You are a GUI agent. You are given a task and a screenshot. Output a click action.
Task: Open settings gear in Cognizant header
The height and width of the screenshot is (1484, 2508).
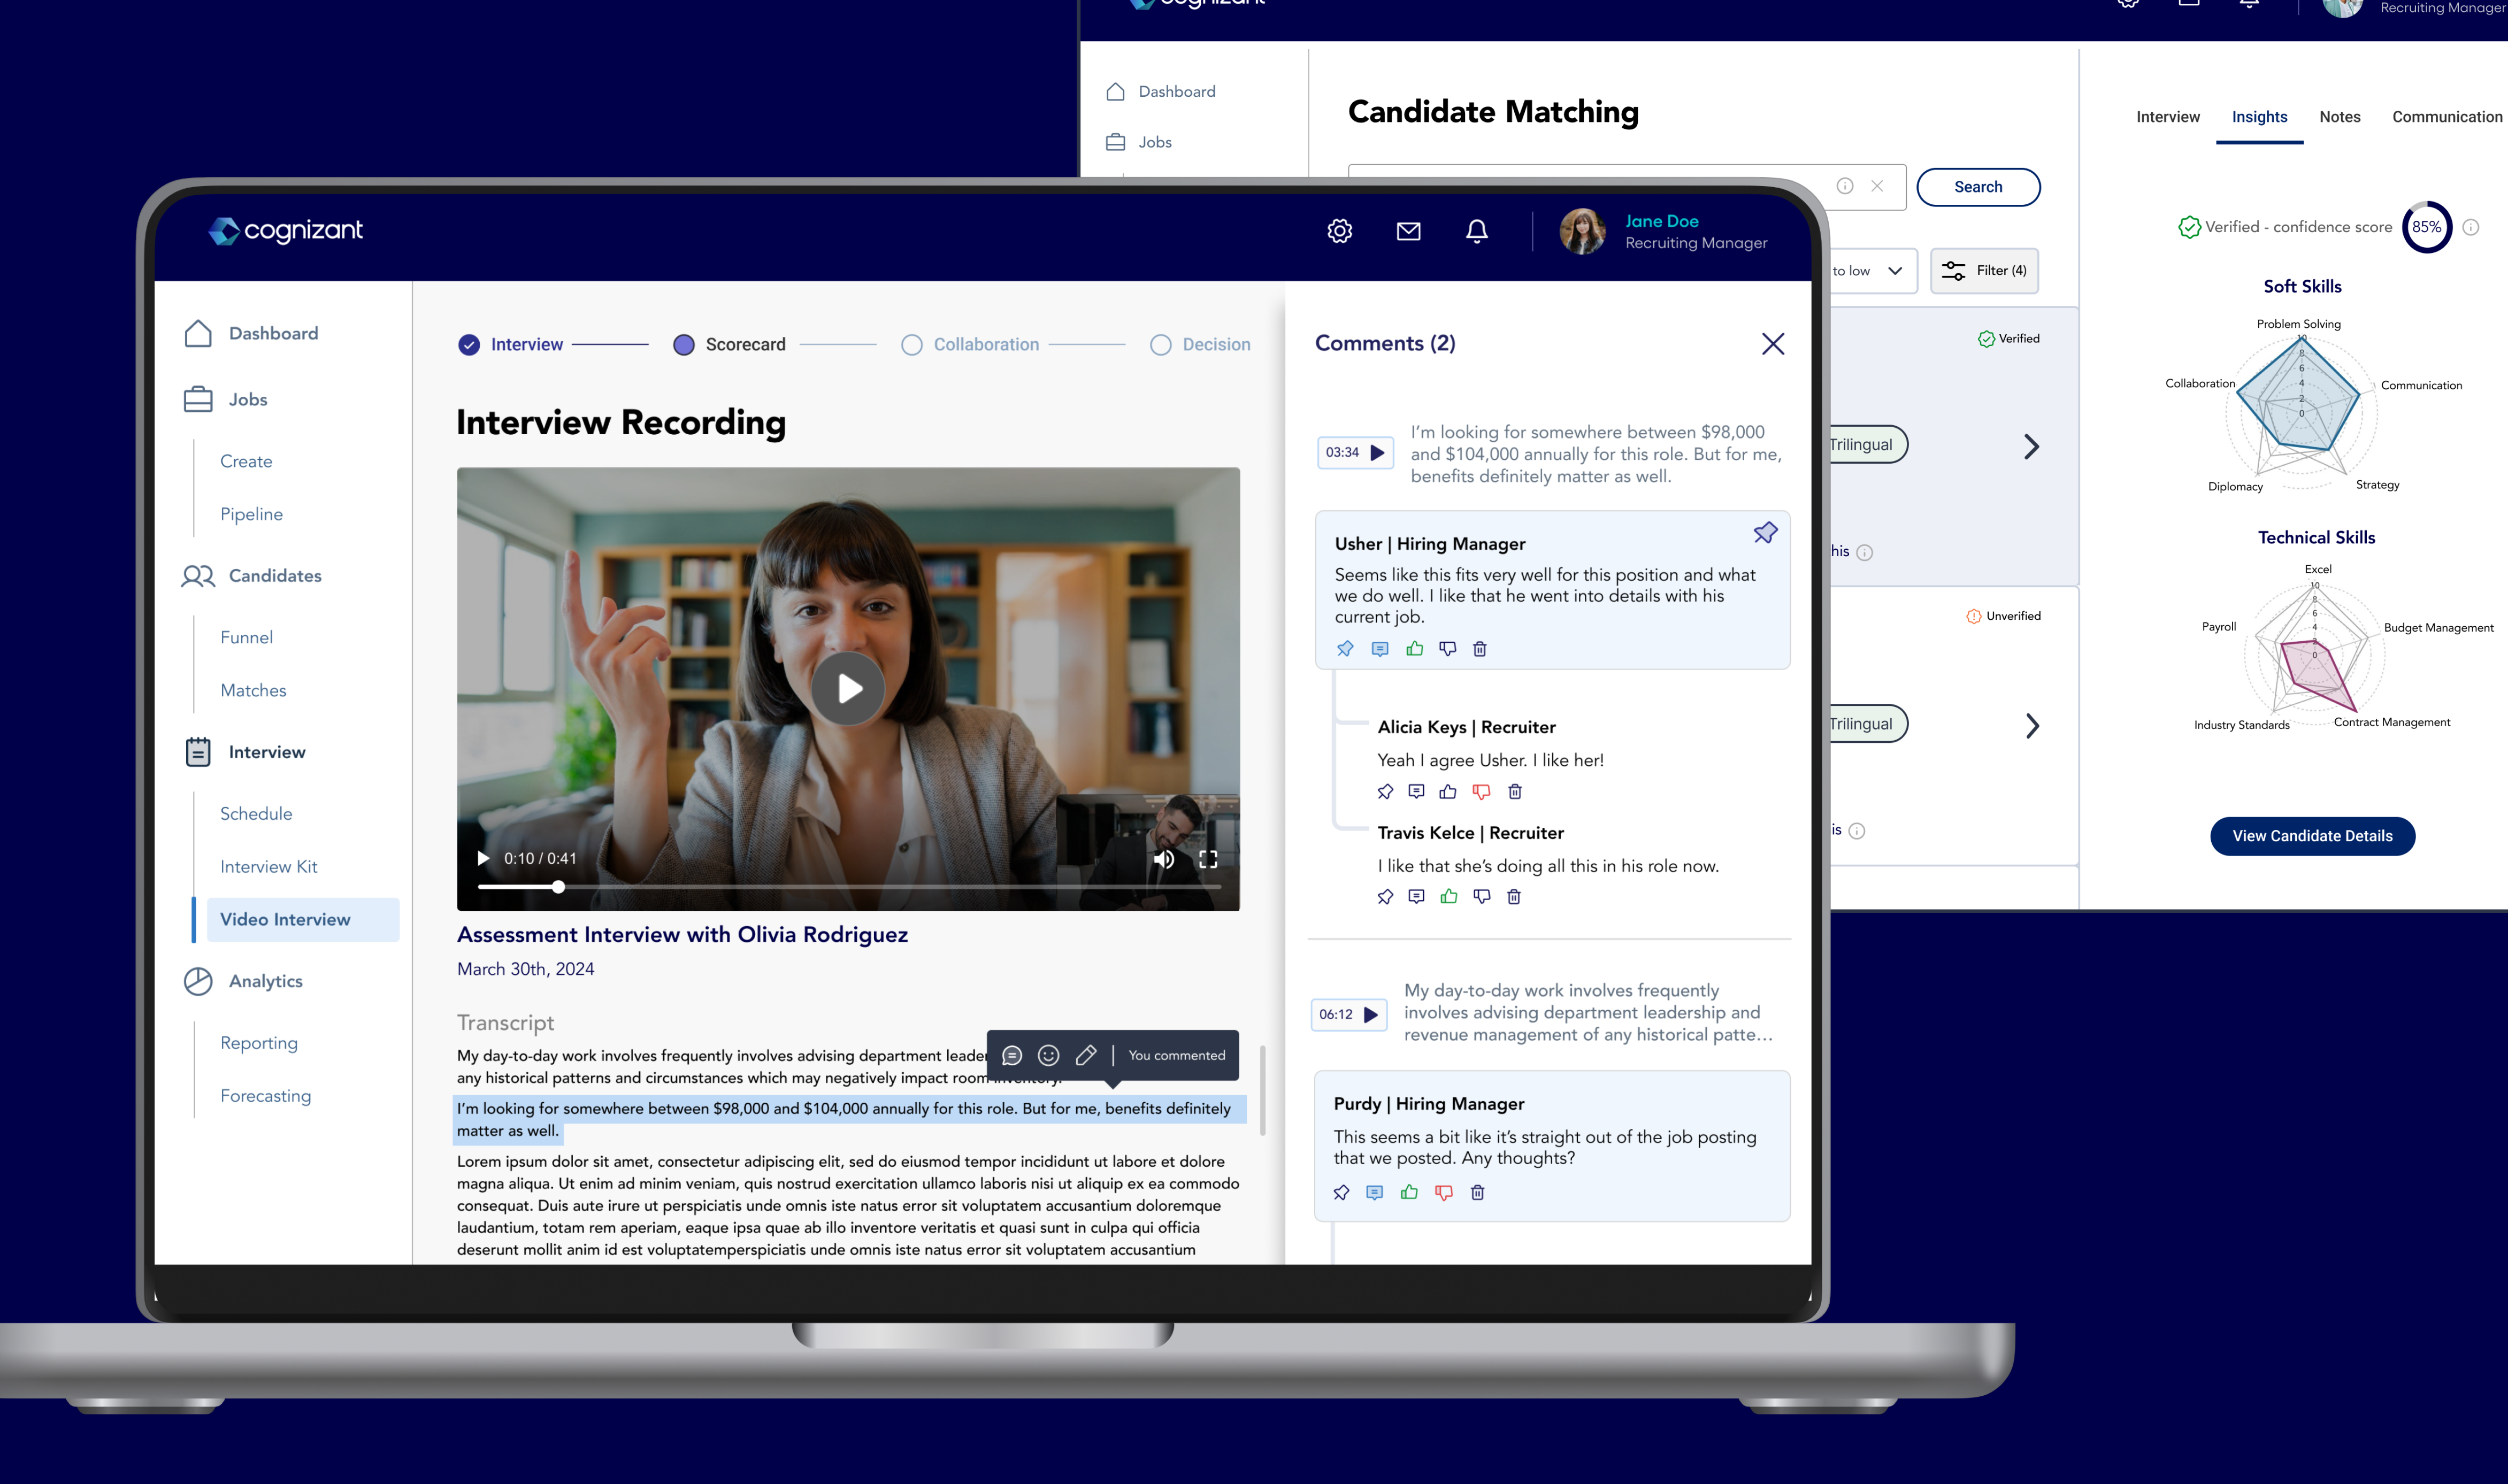pyautogui.click(x=1339, y=231)
